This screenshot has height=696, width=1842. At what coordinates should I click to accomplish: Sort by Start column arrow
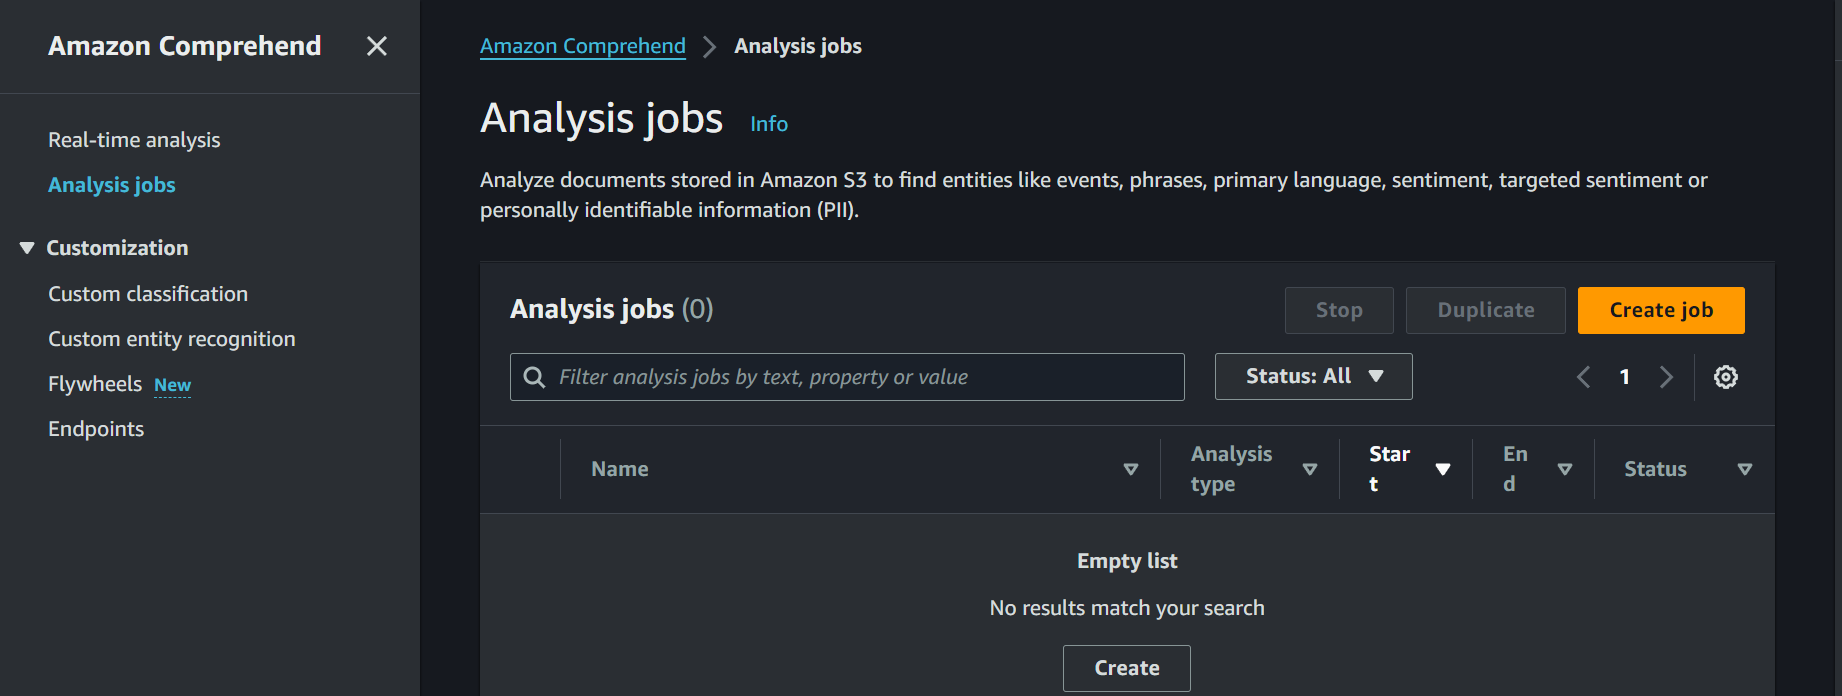(x=1442, y=469)
